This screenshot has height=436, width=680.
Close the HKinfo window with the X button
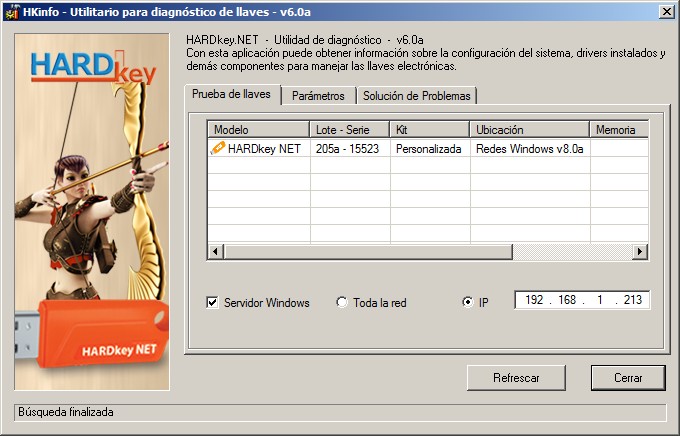tap(667, 12)
